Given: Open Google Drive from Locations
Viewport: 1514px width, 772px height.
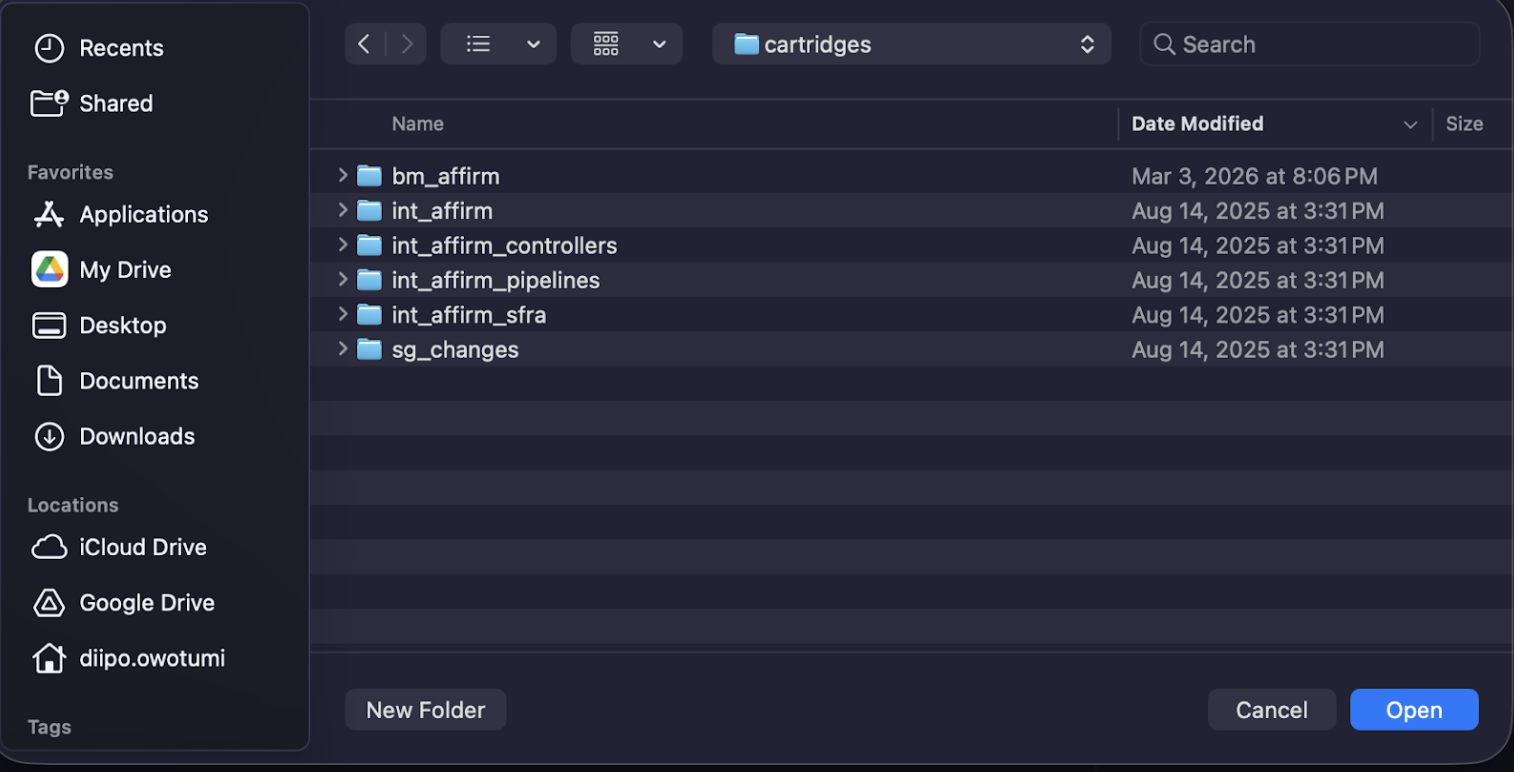Looking at the screenshot, I should click(147, 602).
